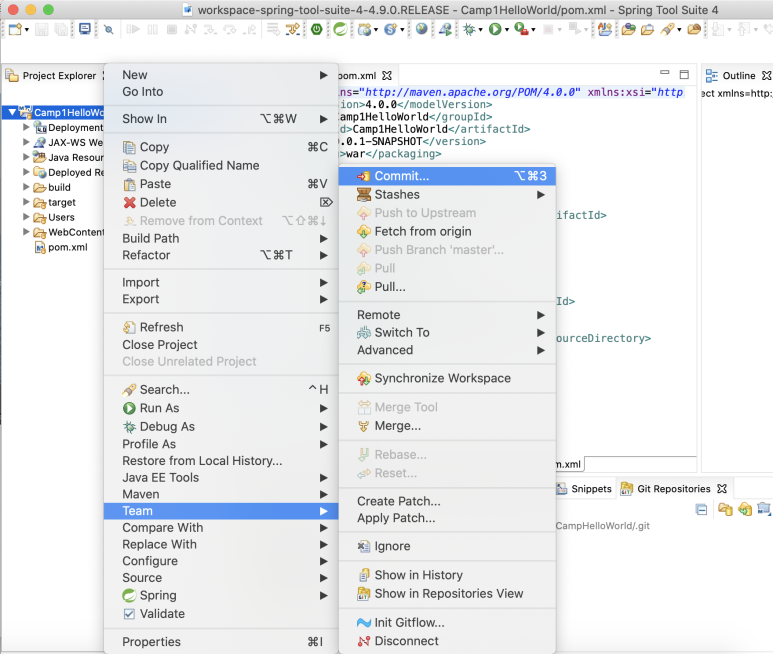Expand the Advanced submenu arrow
The image size is (773, 654).
click(541, 350)
